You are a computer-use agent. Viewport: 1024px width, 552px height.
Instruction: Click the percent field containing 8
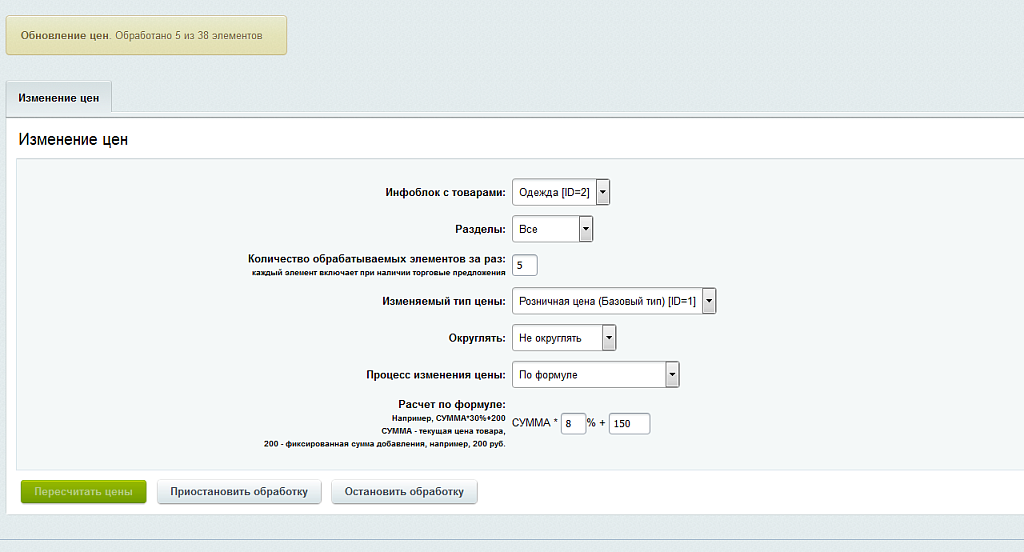tap(573, 424)
